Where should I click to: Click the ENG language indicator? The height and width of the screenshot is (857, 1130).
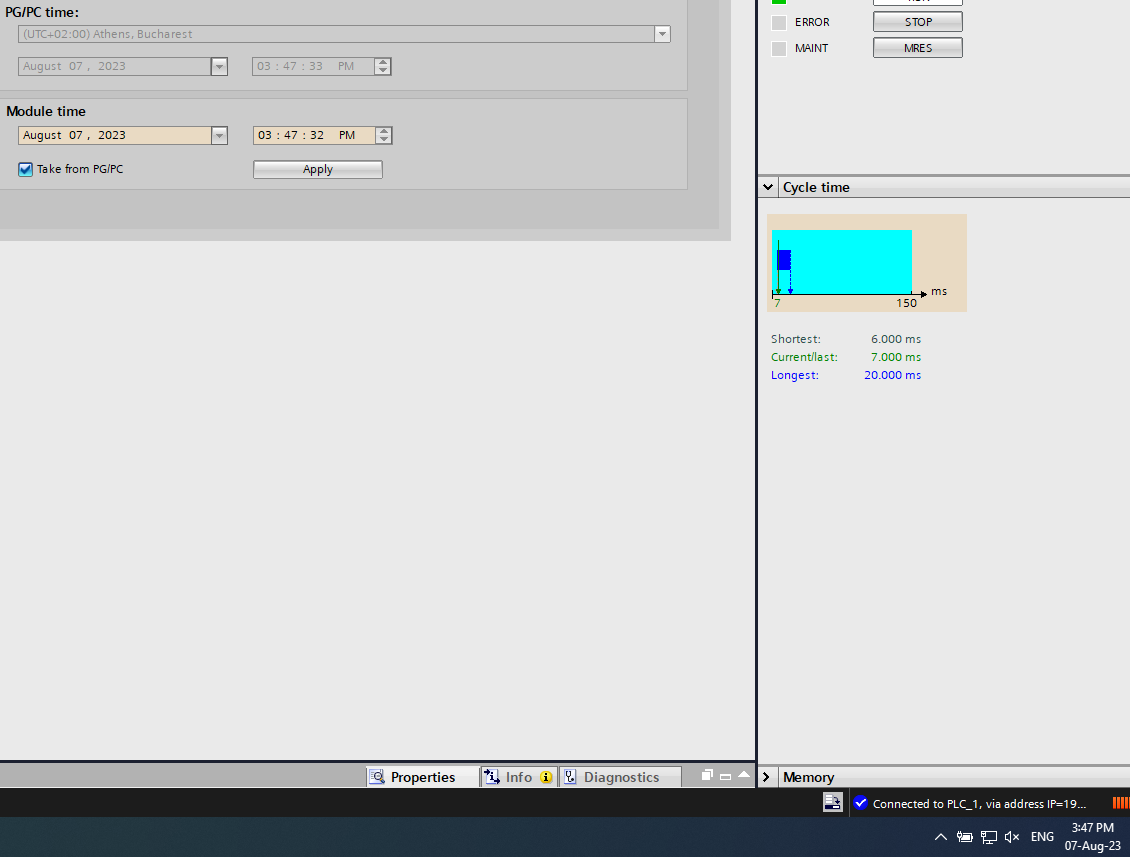pos(1042,837)
